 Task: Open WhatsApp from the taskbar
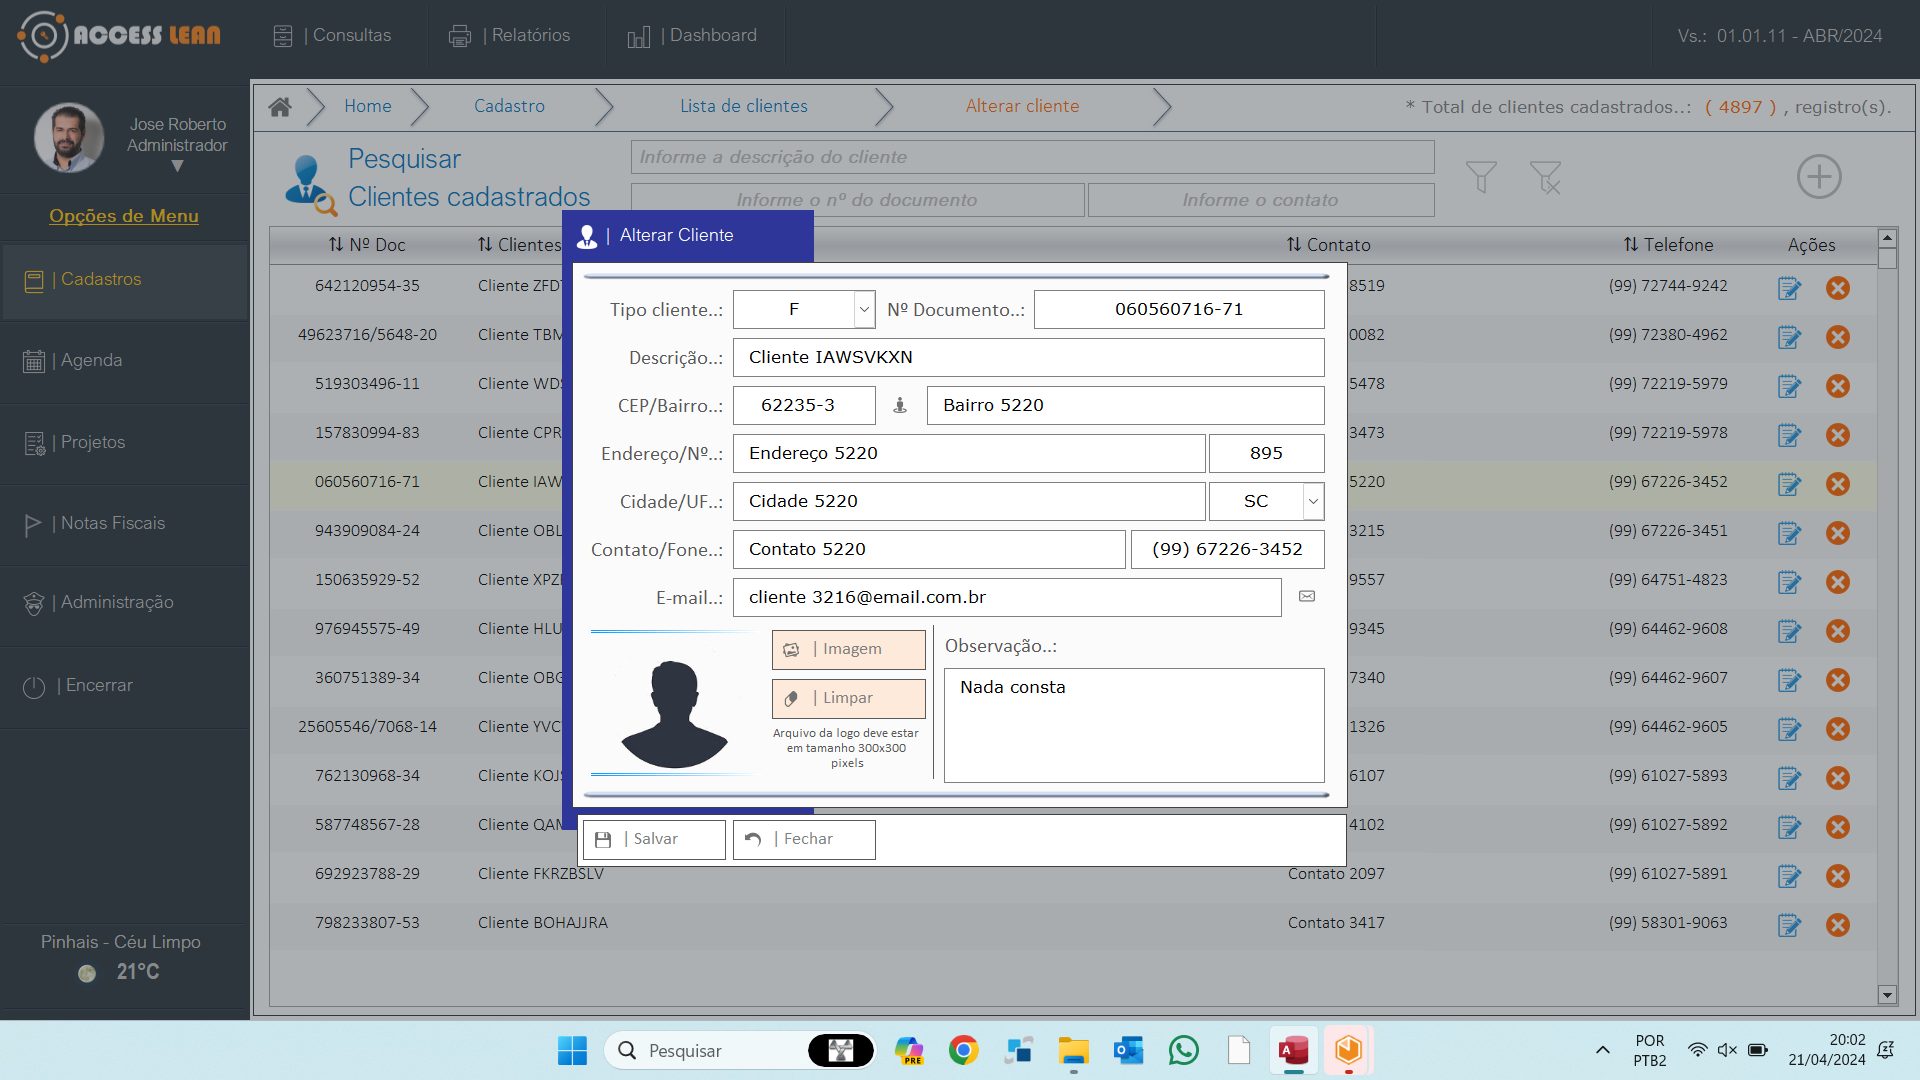(x=1183, y=1050)
